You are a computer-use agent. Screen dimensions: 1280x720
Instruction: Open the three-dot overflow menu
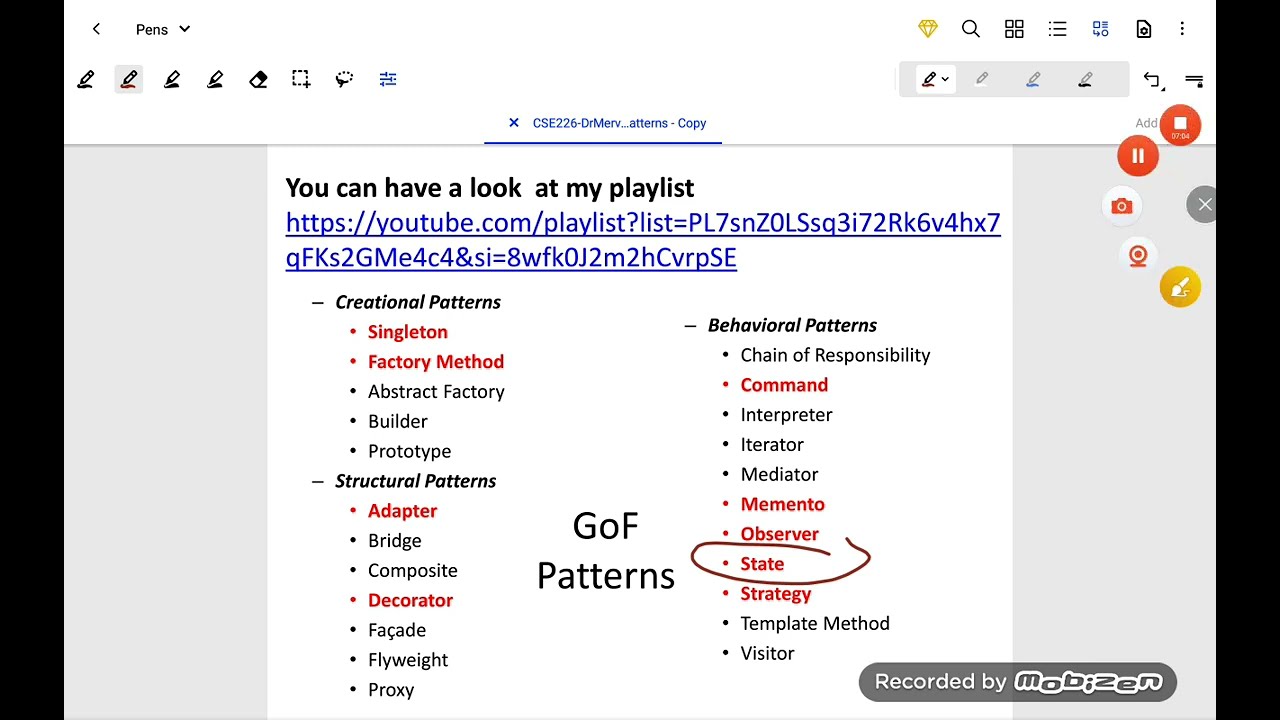[x=1182, y=29]
